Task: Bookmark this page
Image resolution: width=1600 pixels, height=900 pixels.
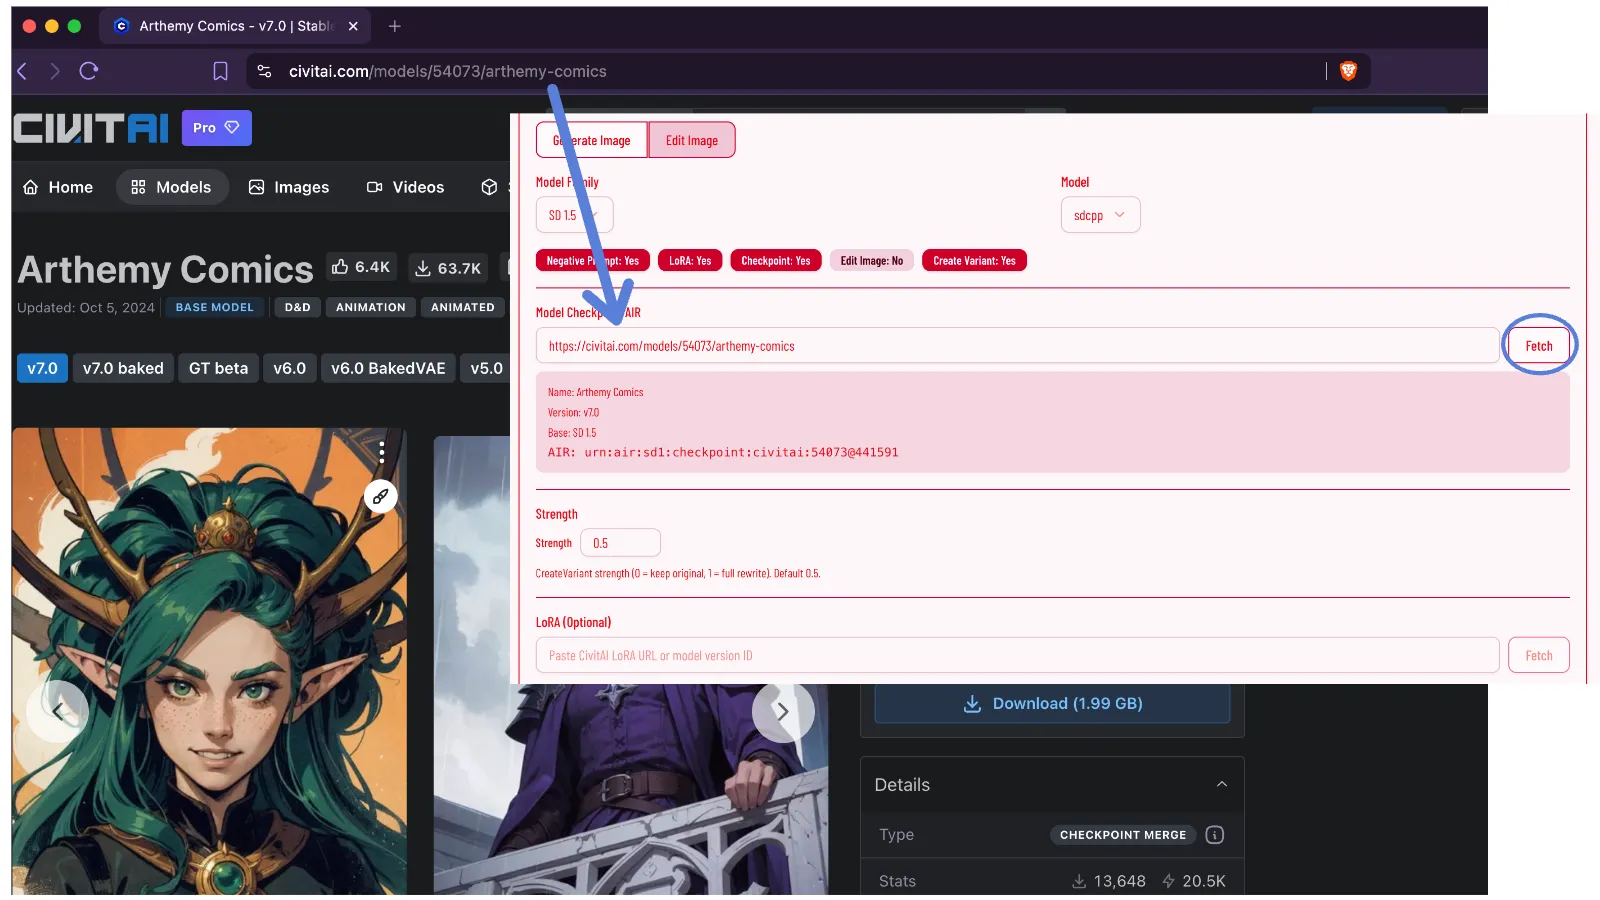Action: pyautogui.click(x=221, y=71)
